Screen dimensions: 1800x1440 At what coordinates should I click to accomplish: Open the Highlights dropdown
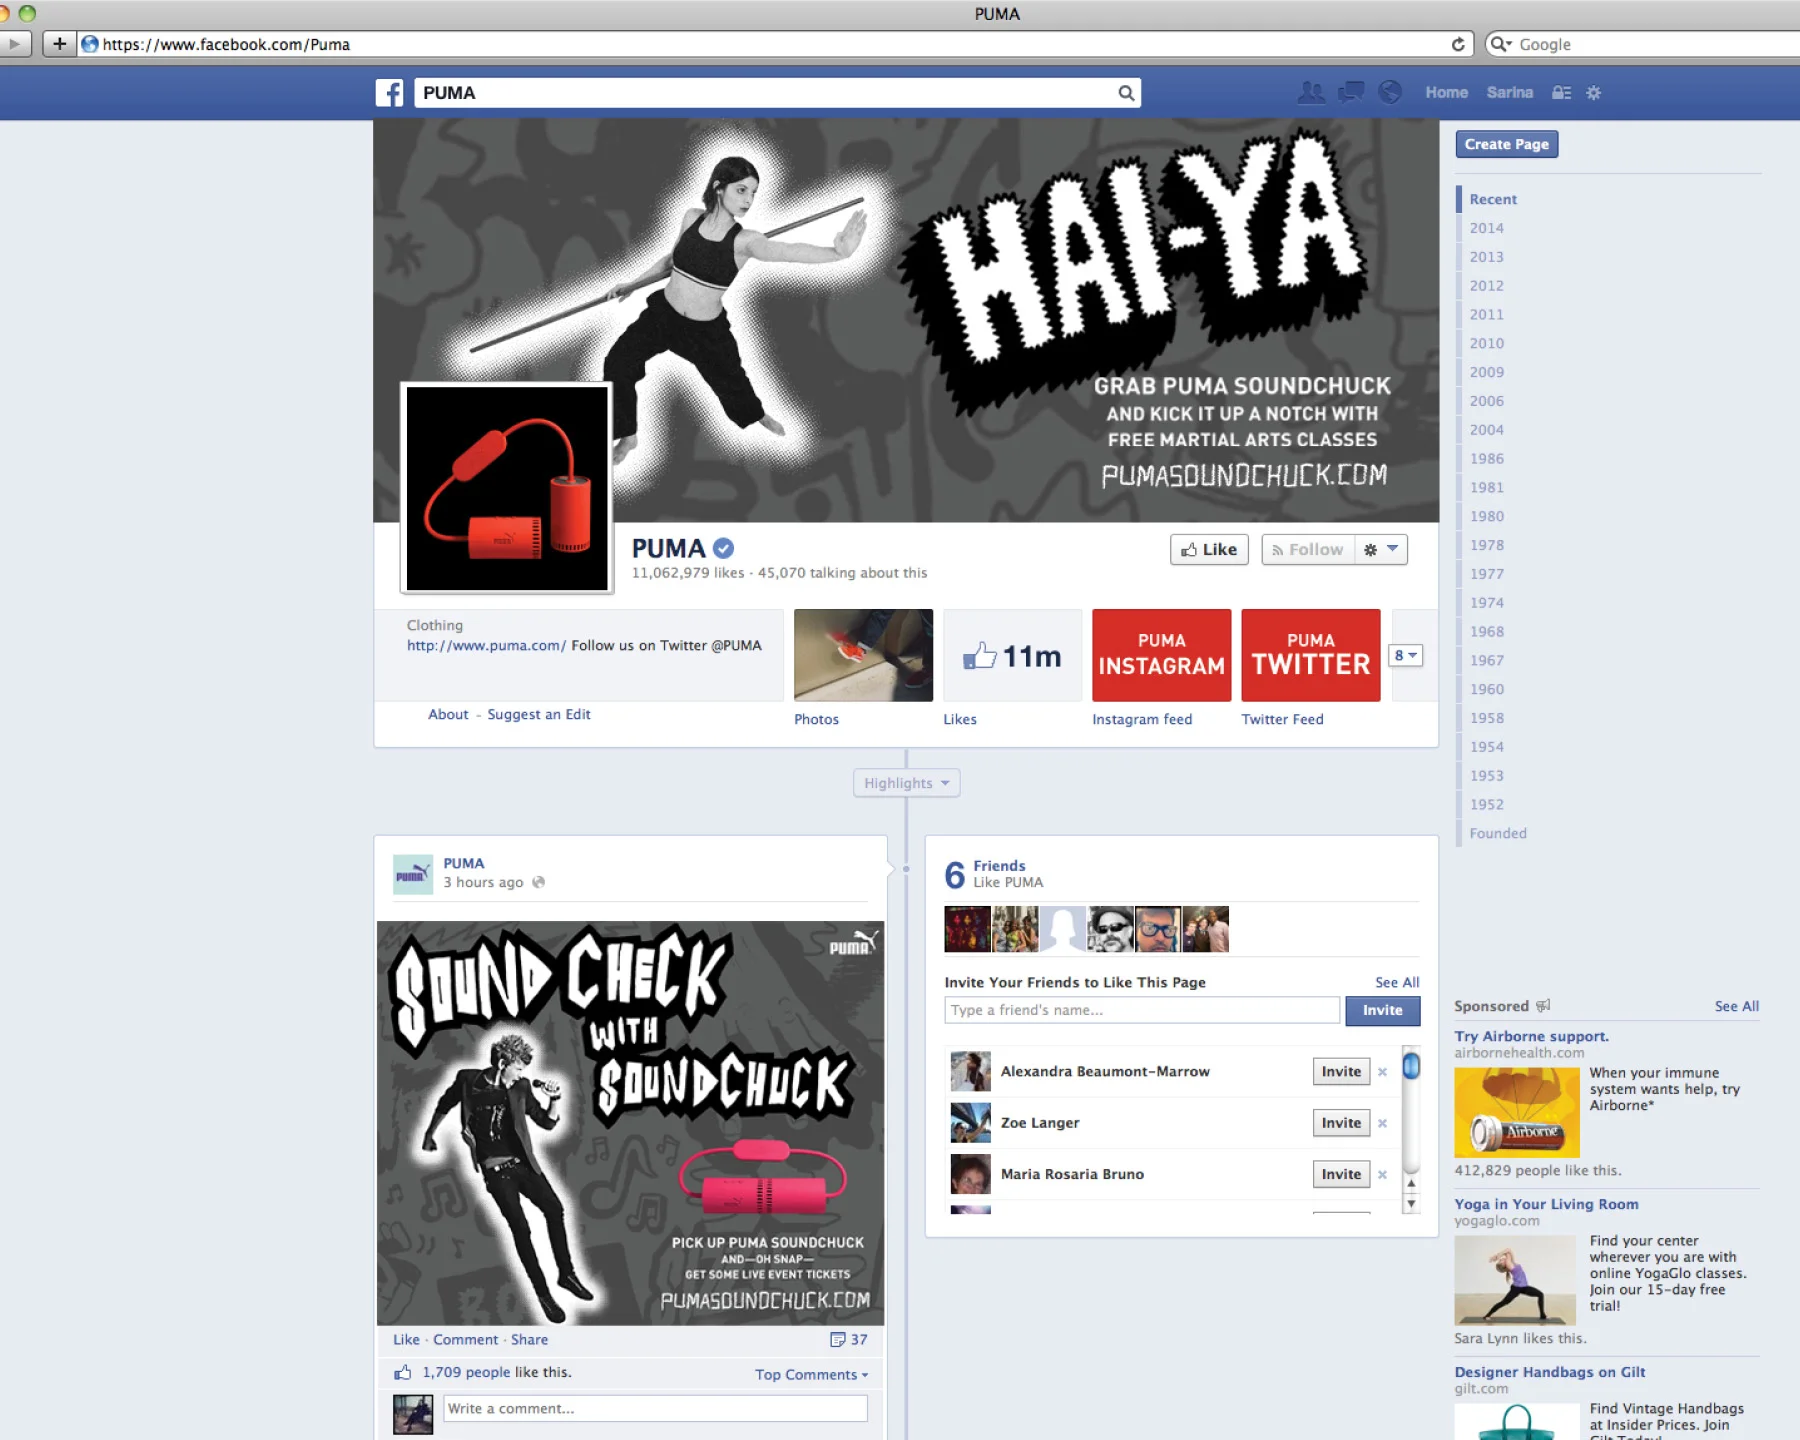coord(906,783)
